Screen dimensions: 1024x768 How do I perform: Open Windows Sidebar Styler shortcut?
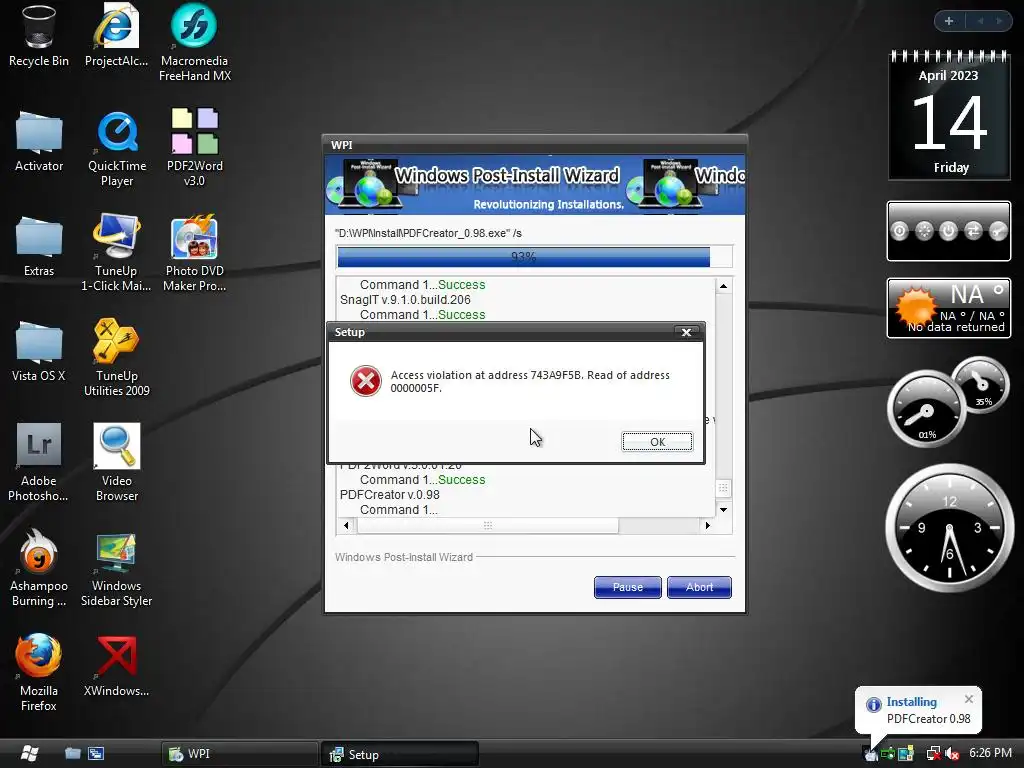coord(116,568)
